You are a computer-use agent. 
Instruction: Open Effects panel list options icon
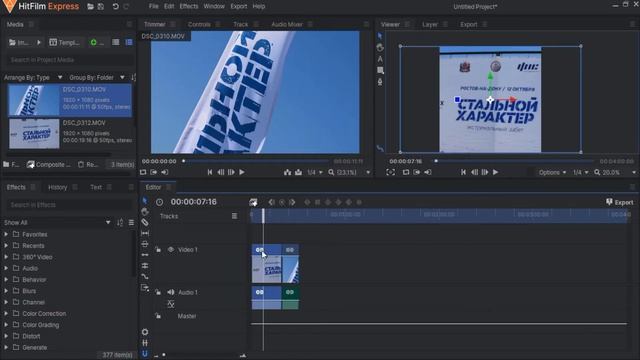pyautogui.click(x=131, y=222)
